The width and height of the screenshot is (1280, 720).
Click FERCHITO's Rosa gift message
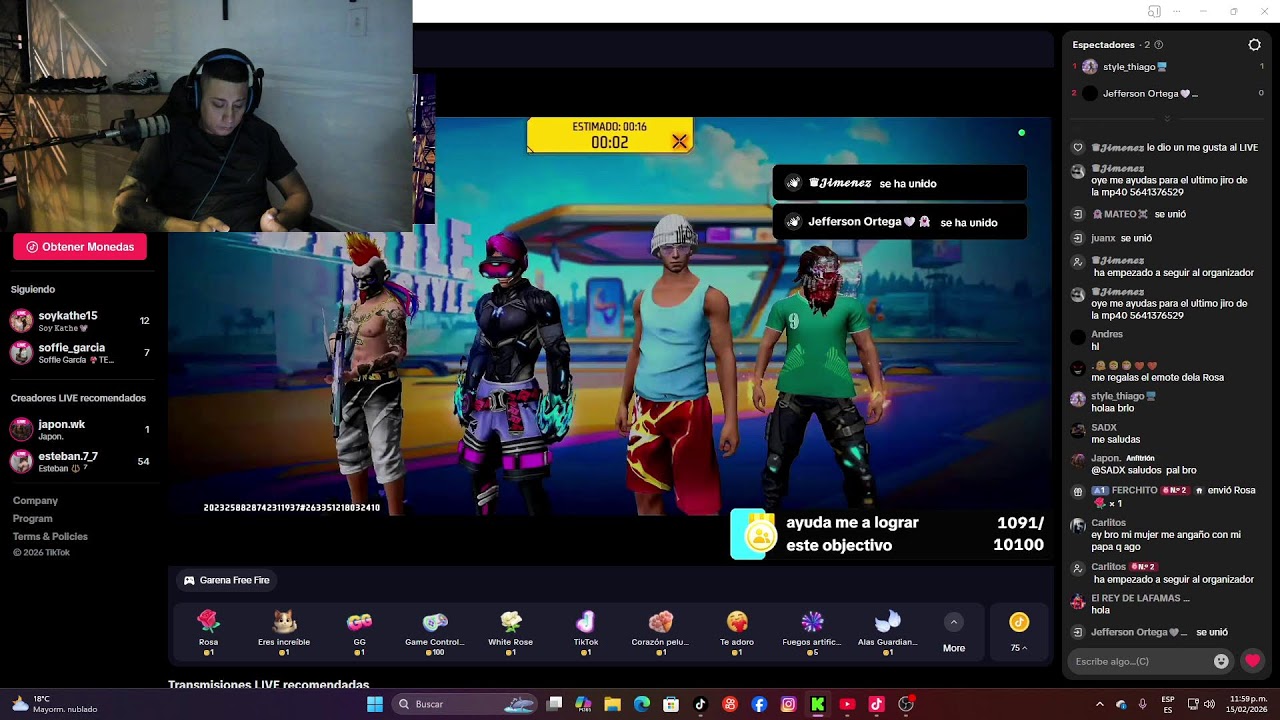tap(1165, 496)
